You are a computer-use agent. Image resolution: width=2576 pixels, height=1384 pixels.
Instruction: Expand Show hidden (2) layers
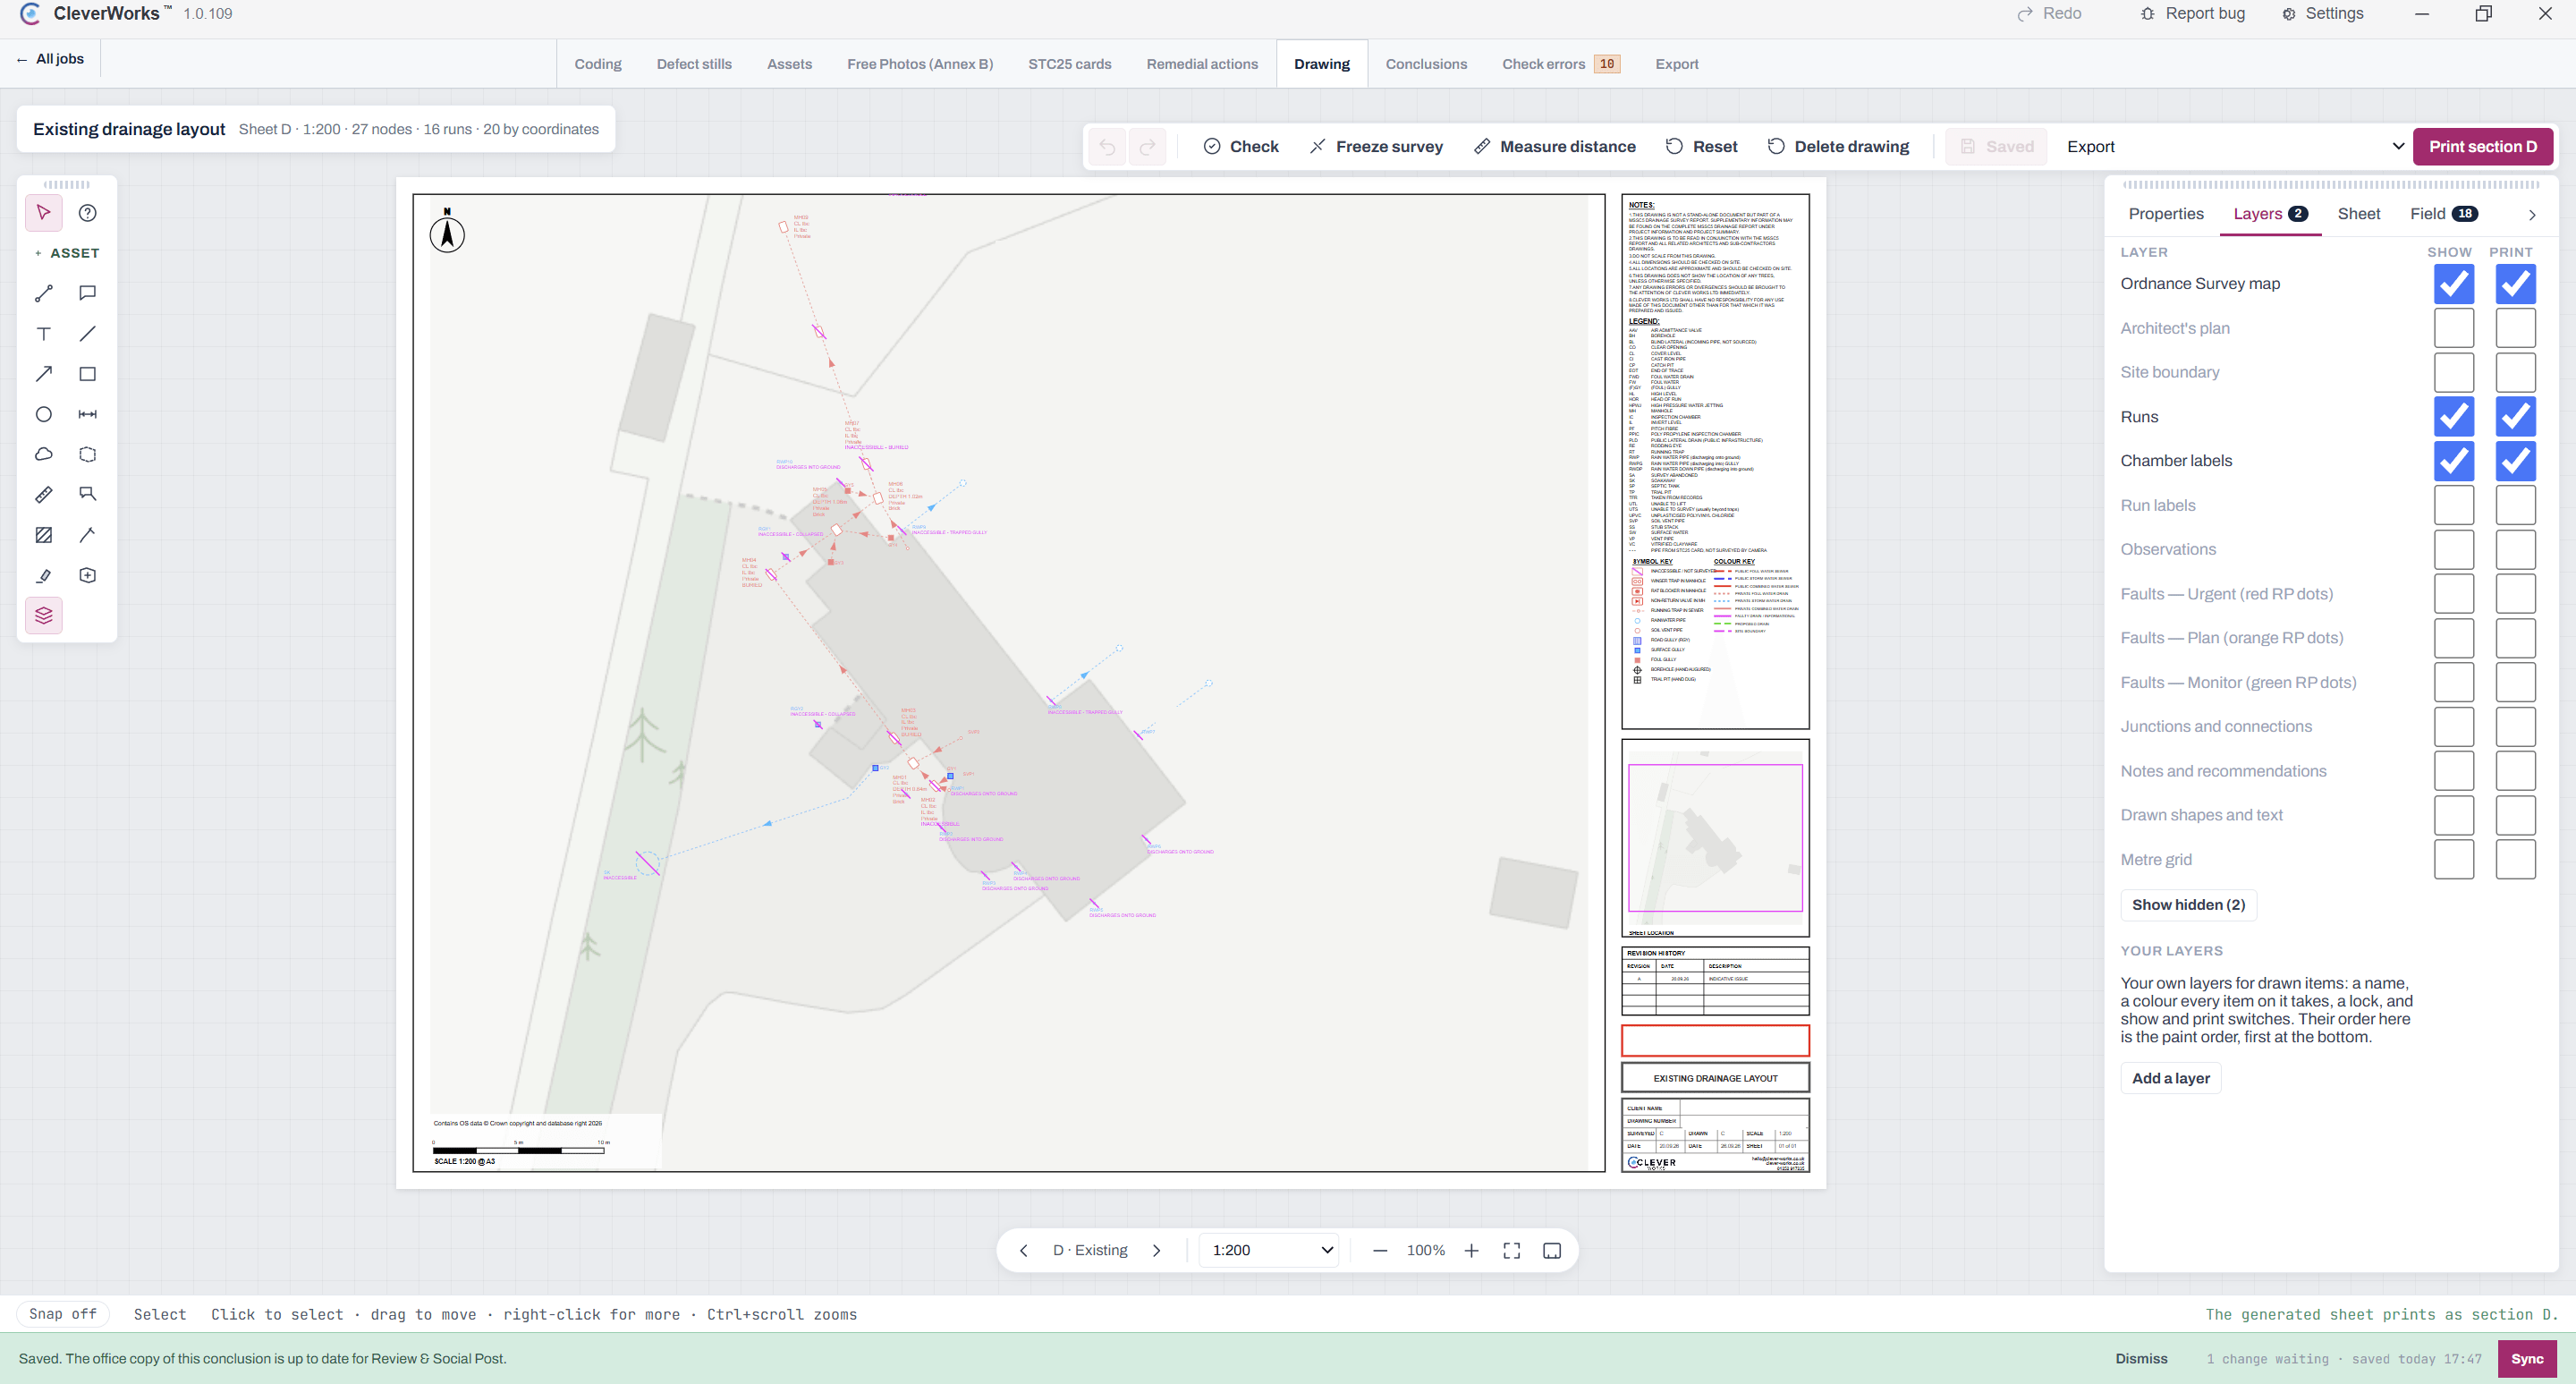tap(2188, 905)
